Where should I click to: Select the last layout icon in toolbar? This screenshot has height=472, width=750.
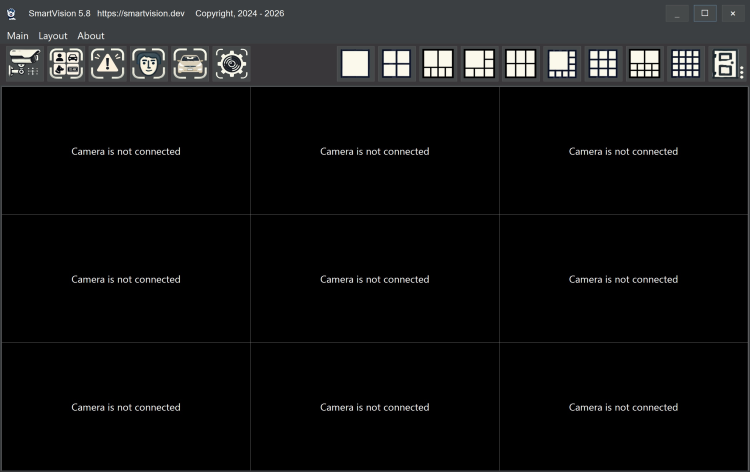[x=723, y=64]
